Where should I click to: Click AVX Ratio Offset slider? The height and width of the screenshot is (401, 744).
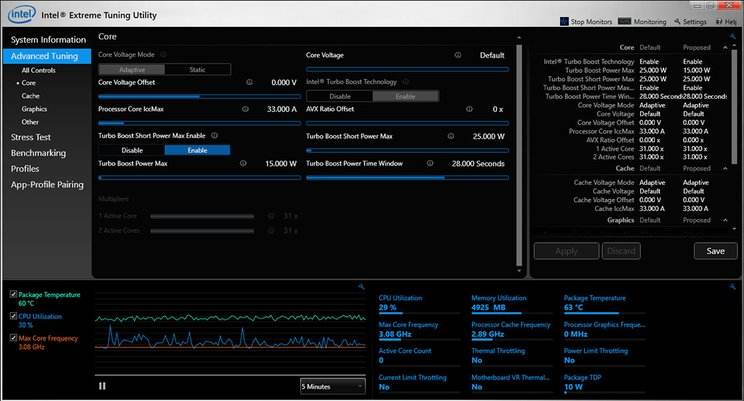click(x=407, y=123)
